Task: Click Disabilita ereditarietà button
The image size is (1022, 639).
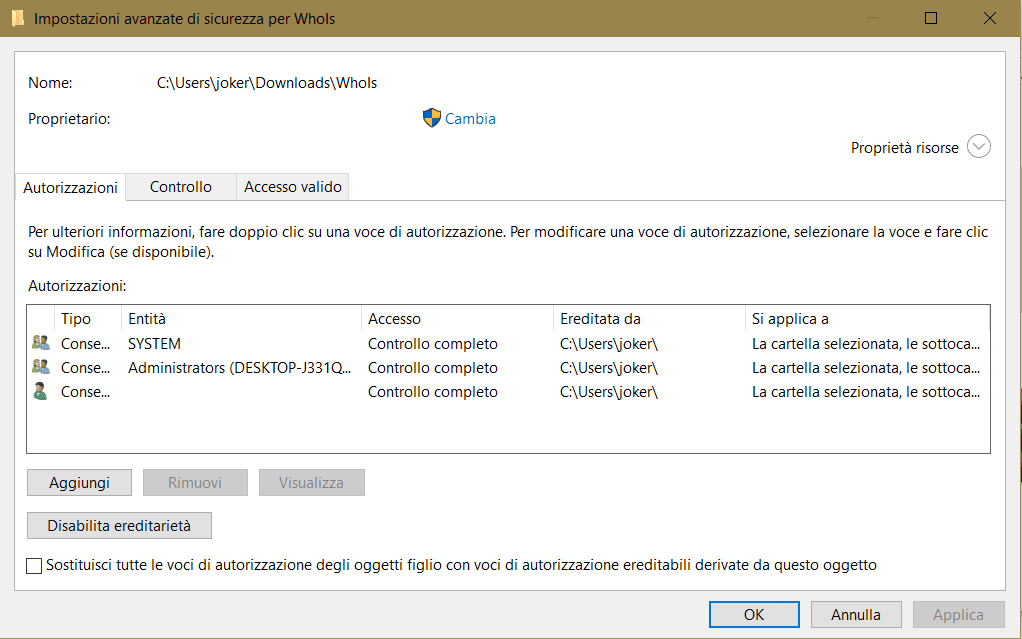Action: [x=119, y=525]
